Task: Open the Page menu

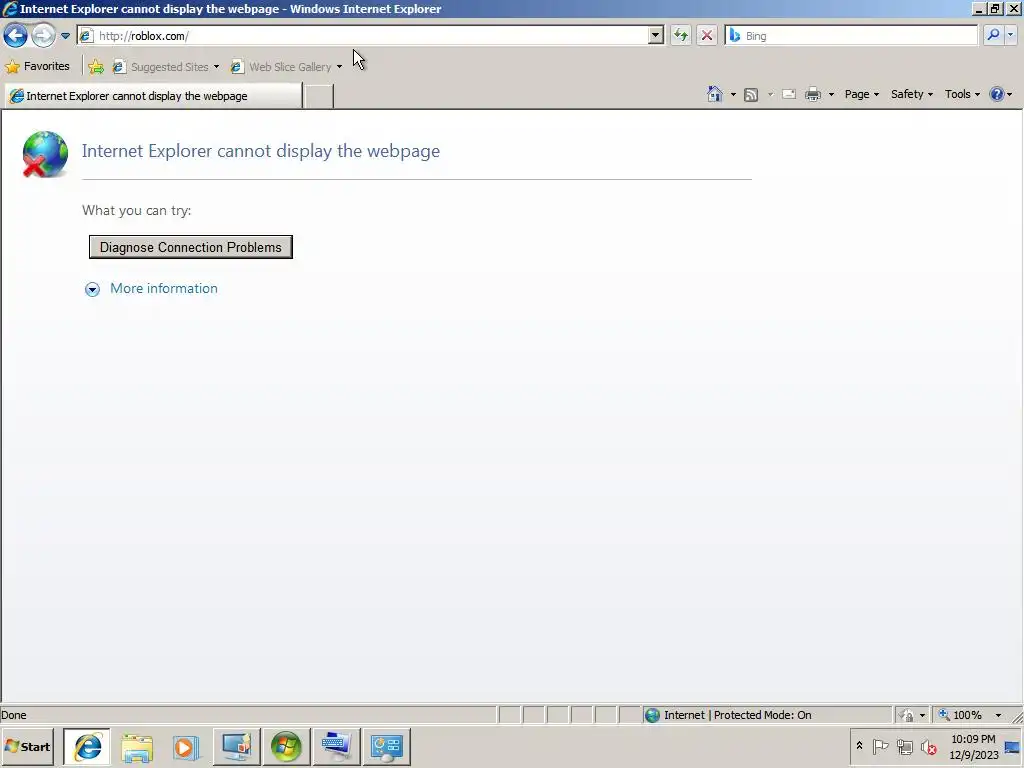Action: 861,94
